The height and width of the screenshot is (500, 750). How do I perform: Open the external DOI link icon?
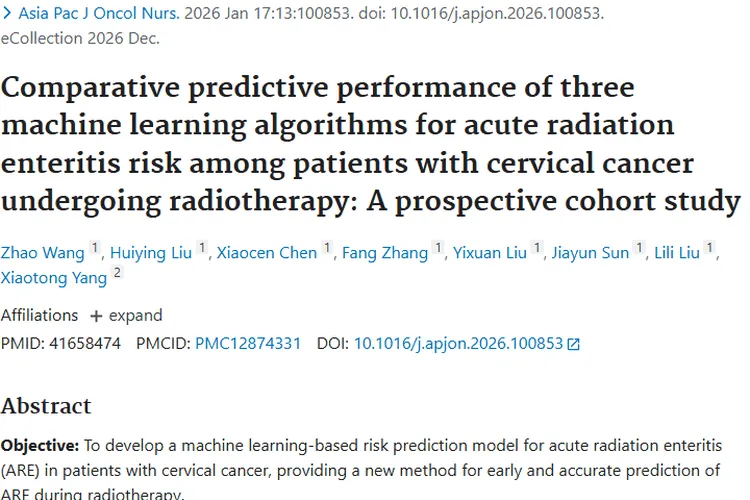coord(574,344)
